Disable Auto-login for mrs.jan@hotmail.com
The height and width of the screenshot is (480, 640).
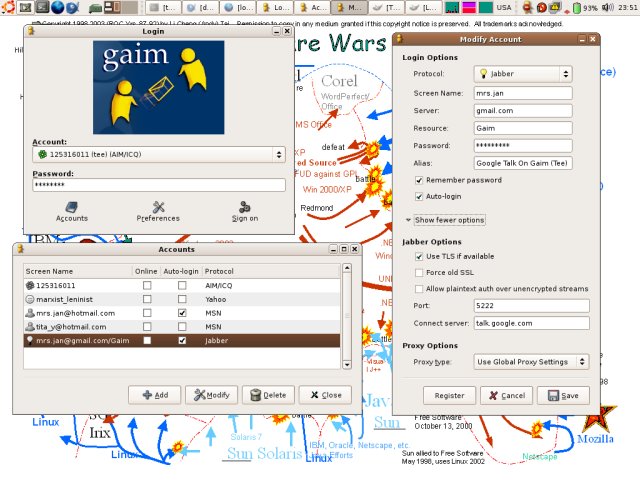tap(182, 313)
